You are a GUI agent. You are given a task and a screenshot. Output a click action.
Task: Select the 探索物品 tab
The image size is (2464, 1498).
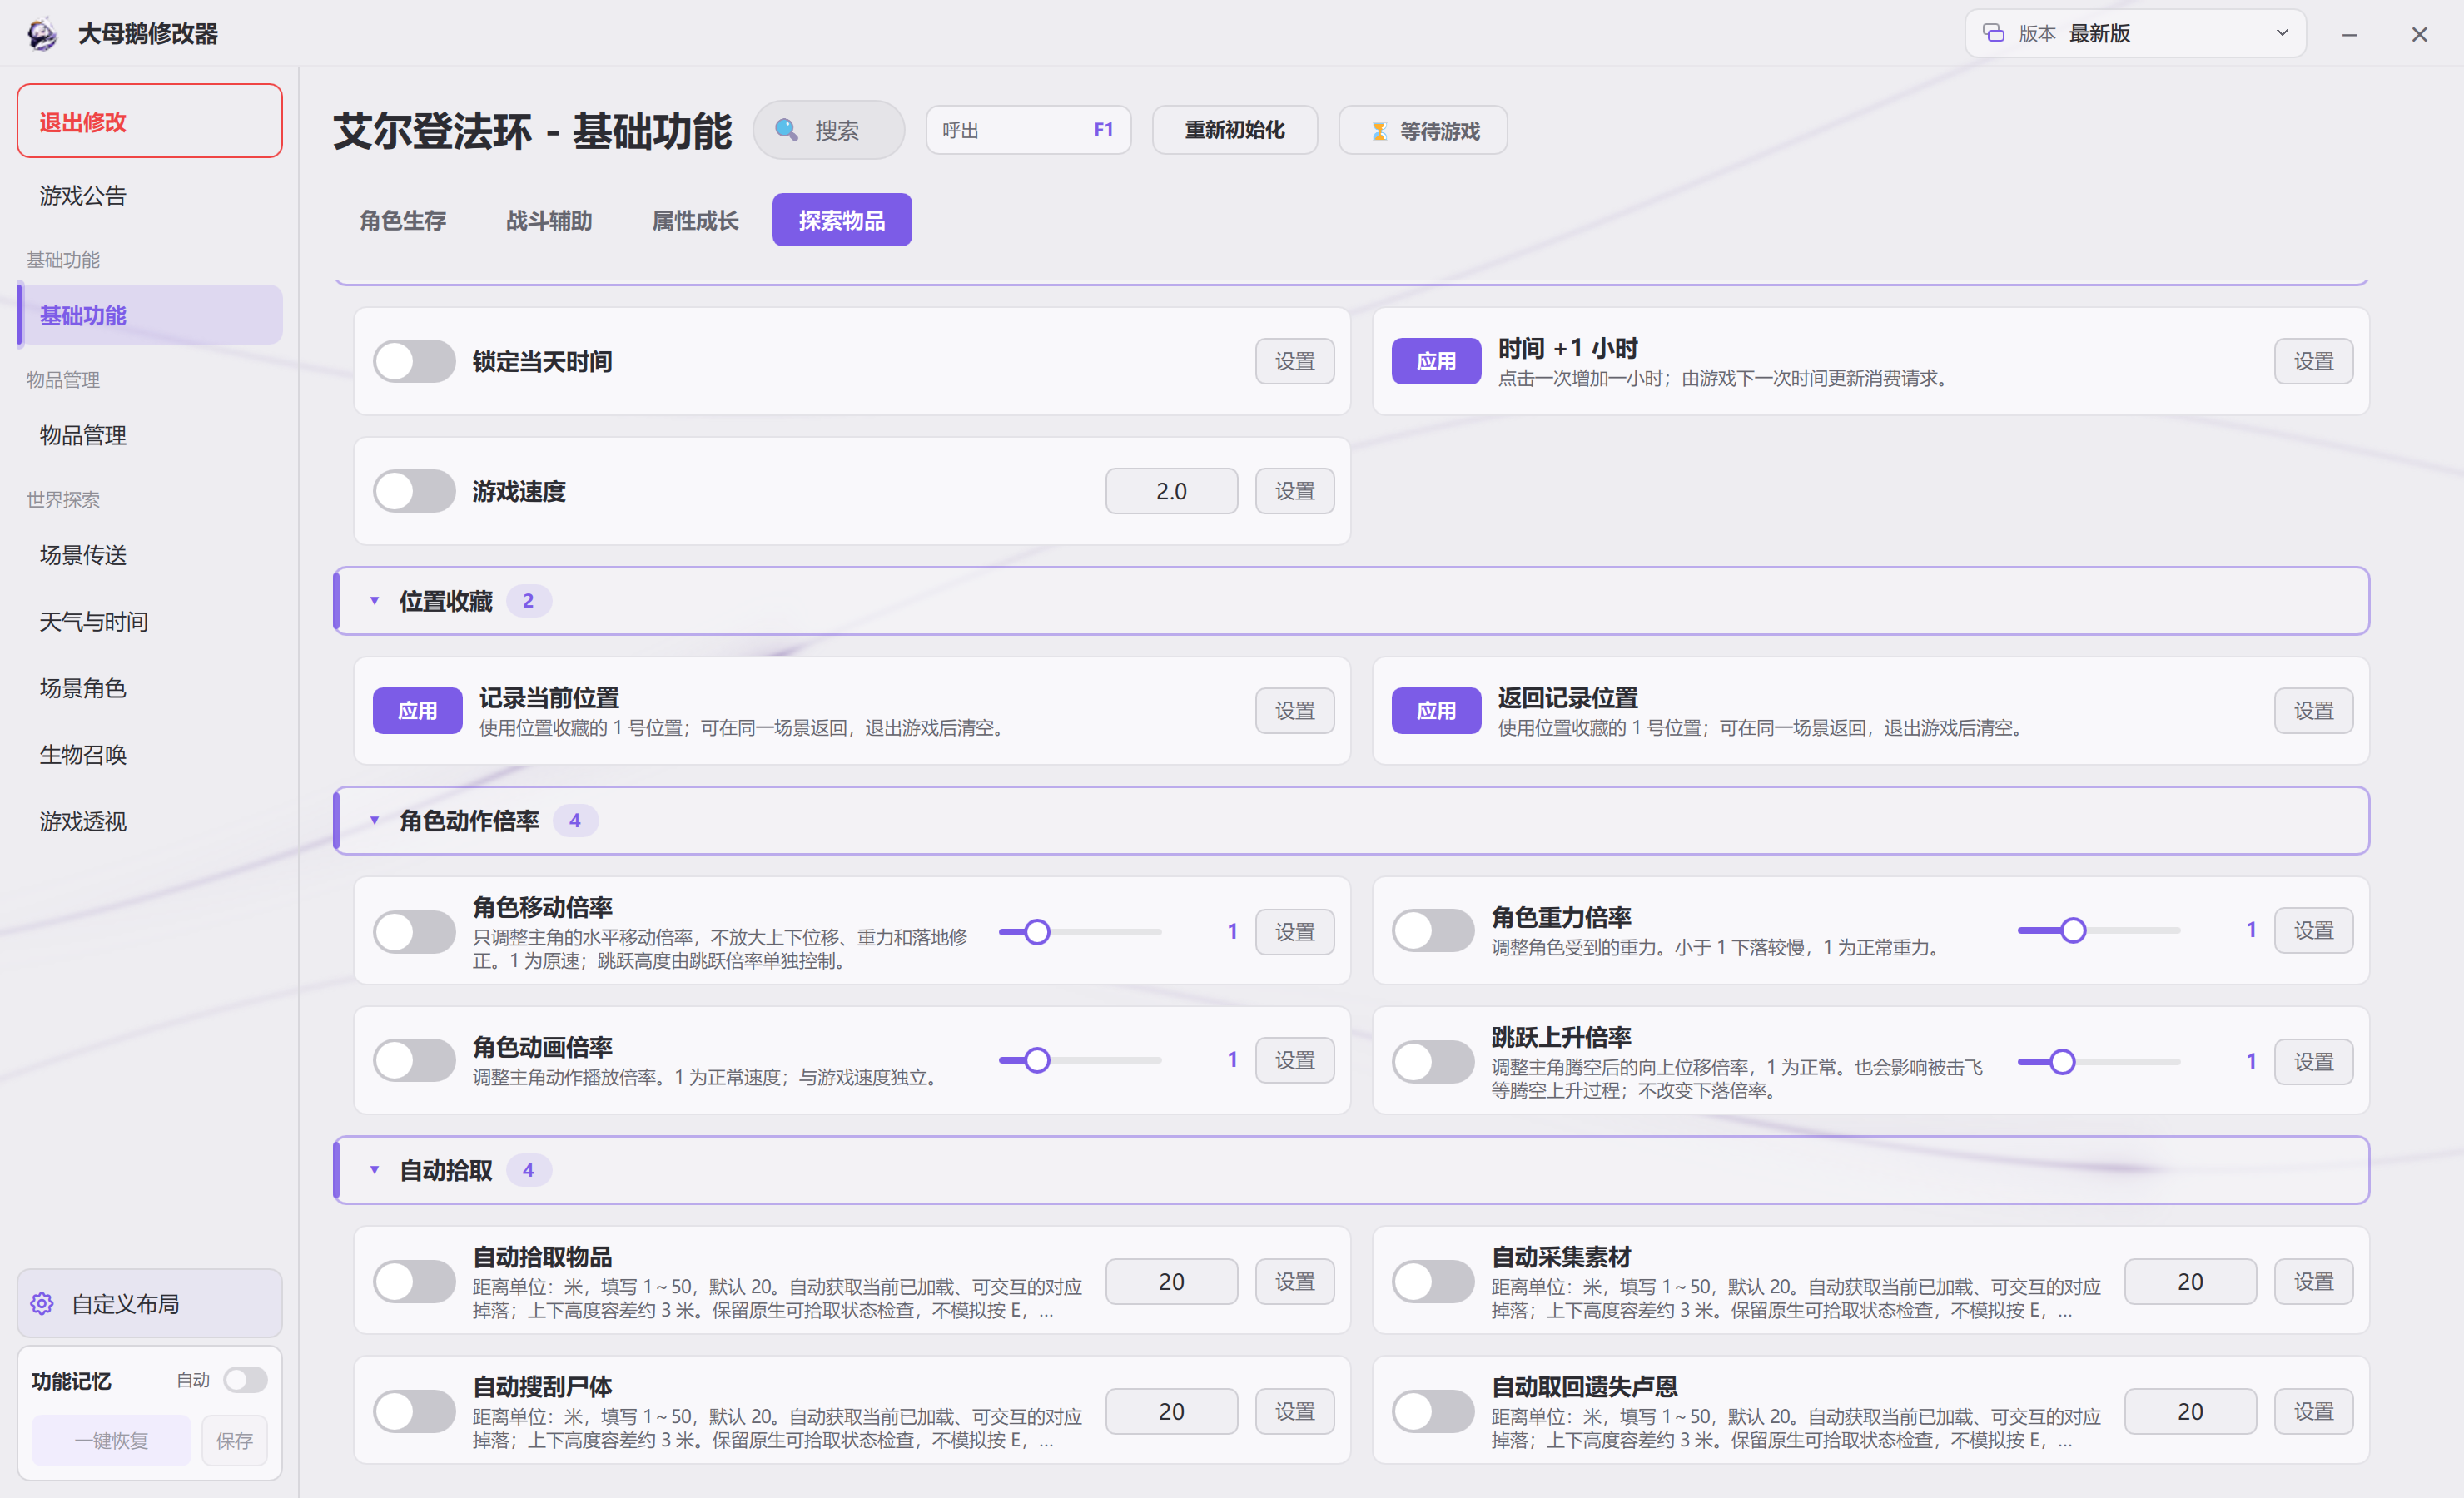point(842,220)
